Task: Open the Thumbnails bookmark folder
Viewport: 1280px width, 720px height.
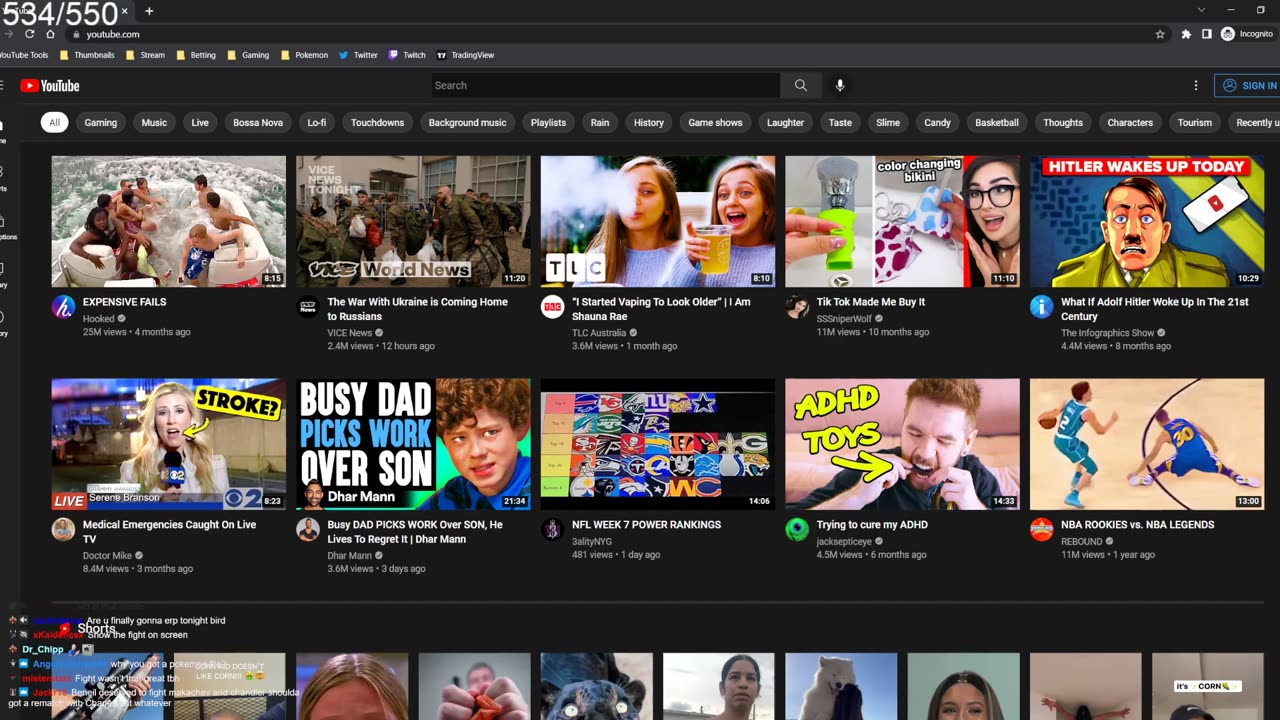Action: [x=87, y=55]
